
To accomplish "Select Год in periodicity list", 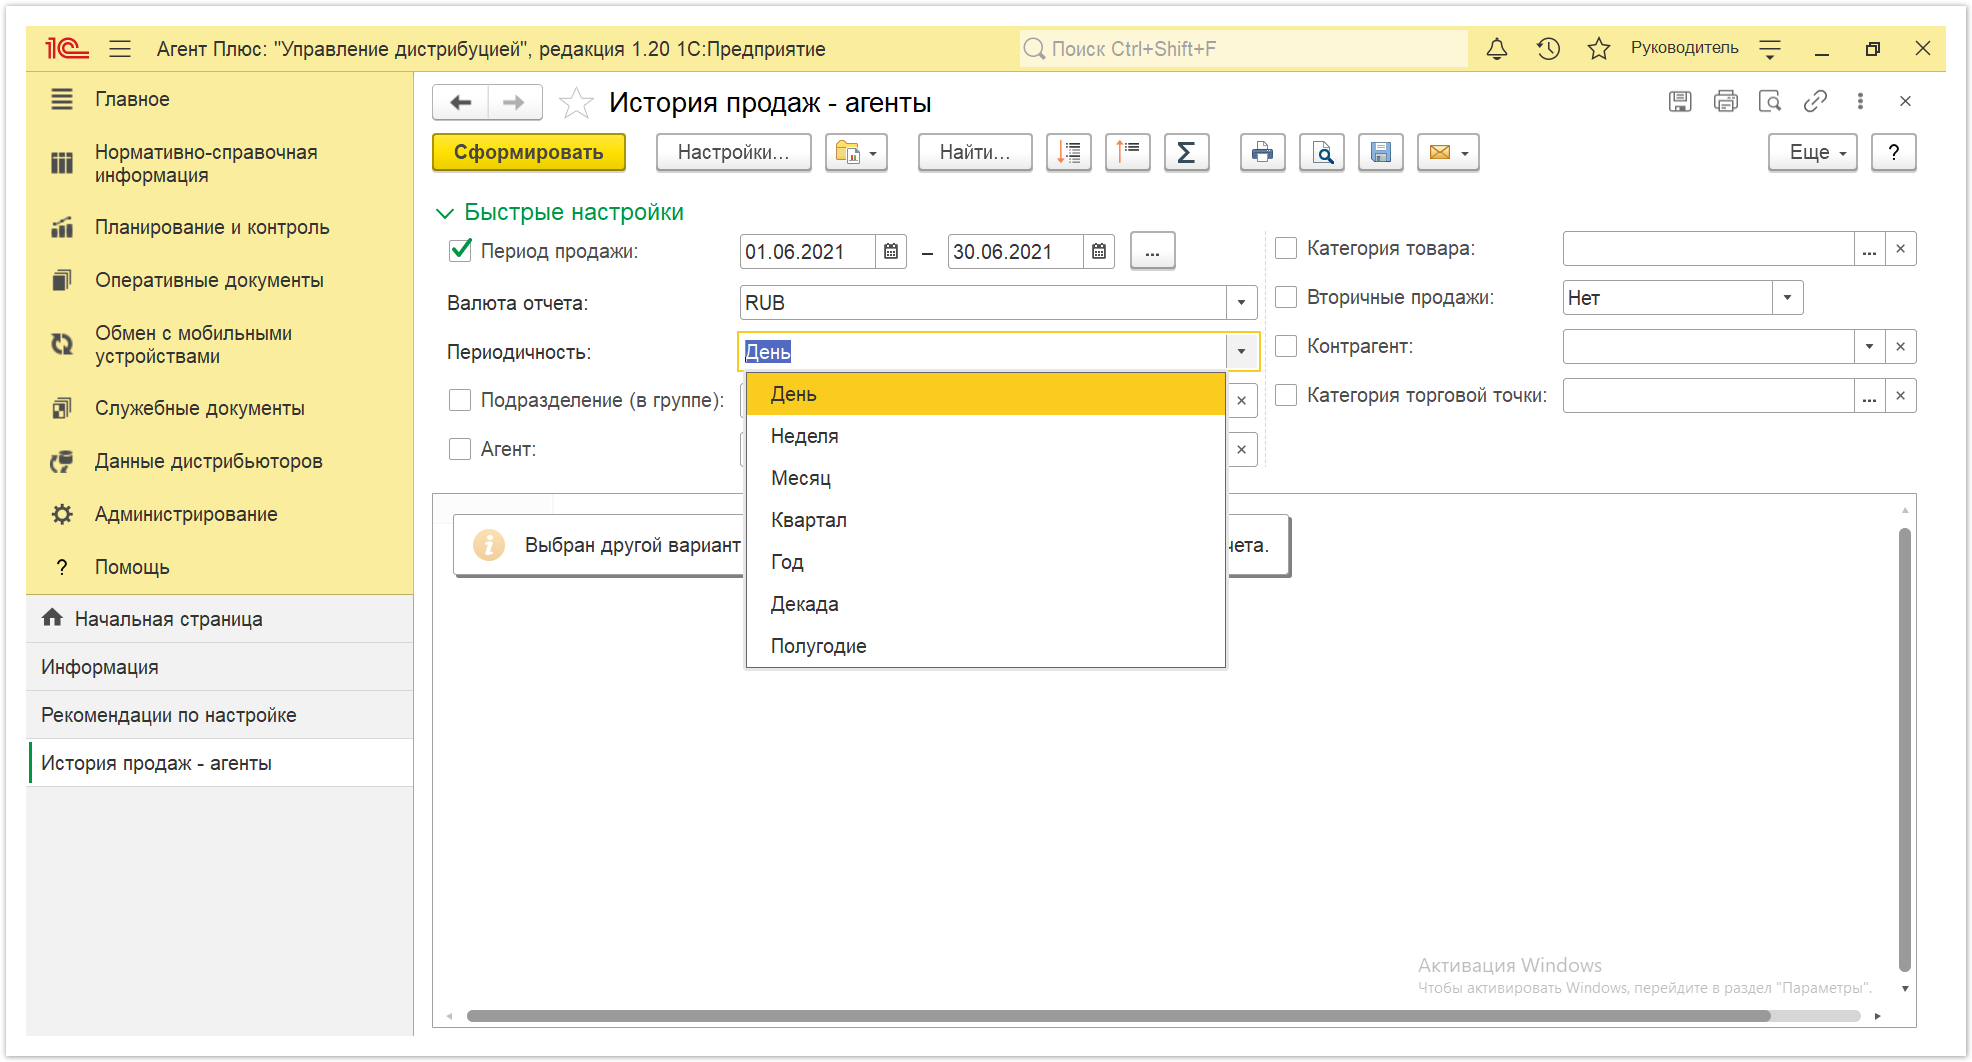I will (x=986, y=562).
